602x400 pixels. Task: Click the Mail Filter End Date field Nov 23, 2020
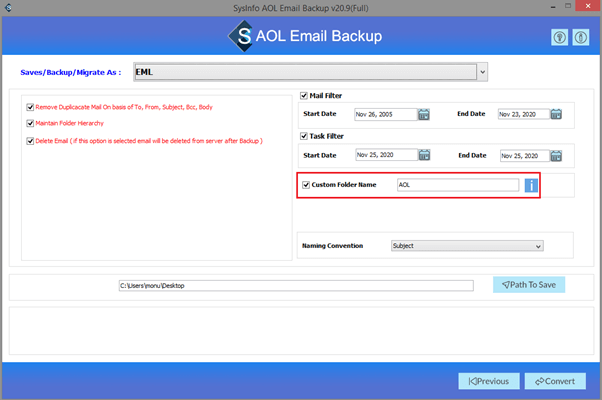tap(524, 114)
